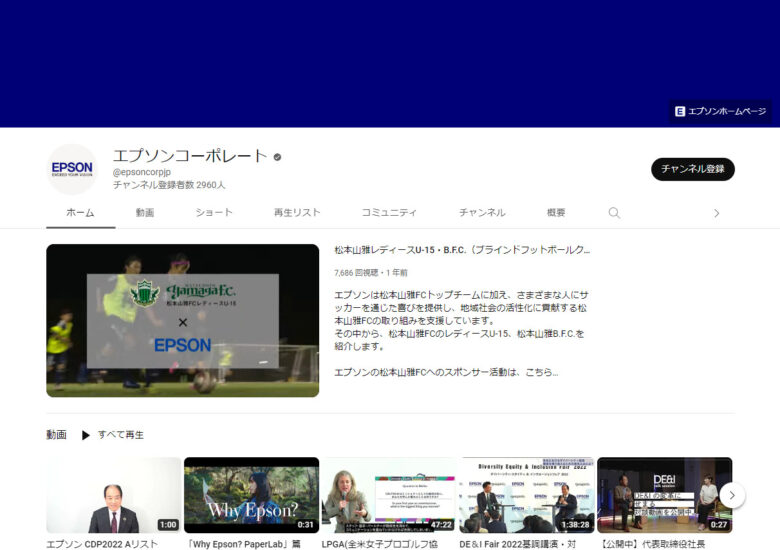The image size is (780, 550).
Task: Click the 7,686 回視聴・1 年前 view count
Action: coord(371,273)
